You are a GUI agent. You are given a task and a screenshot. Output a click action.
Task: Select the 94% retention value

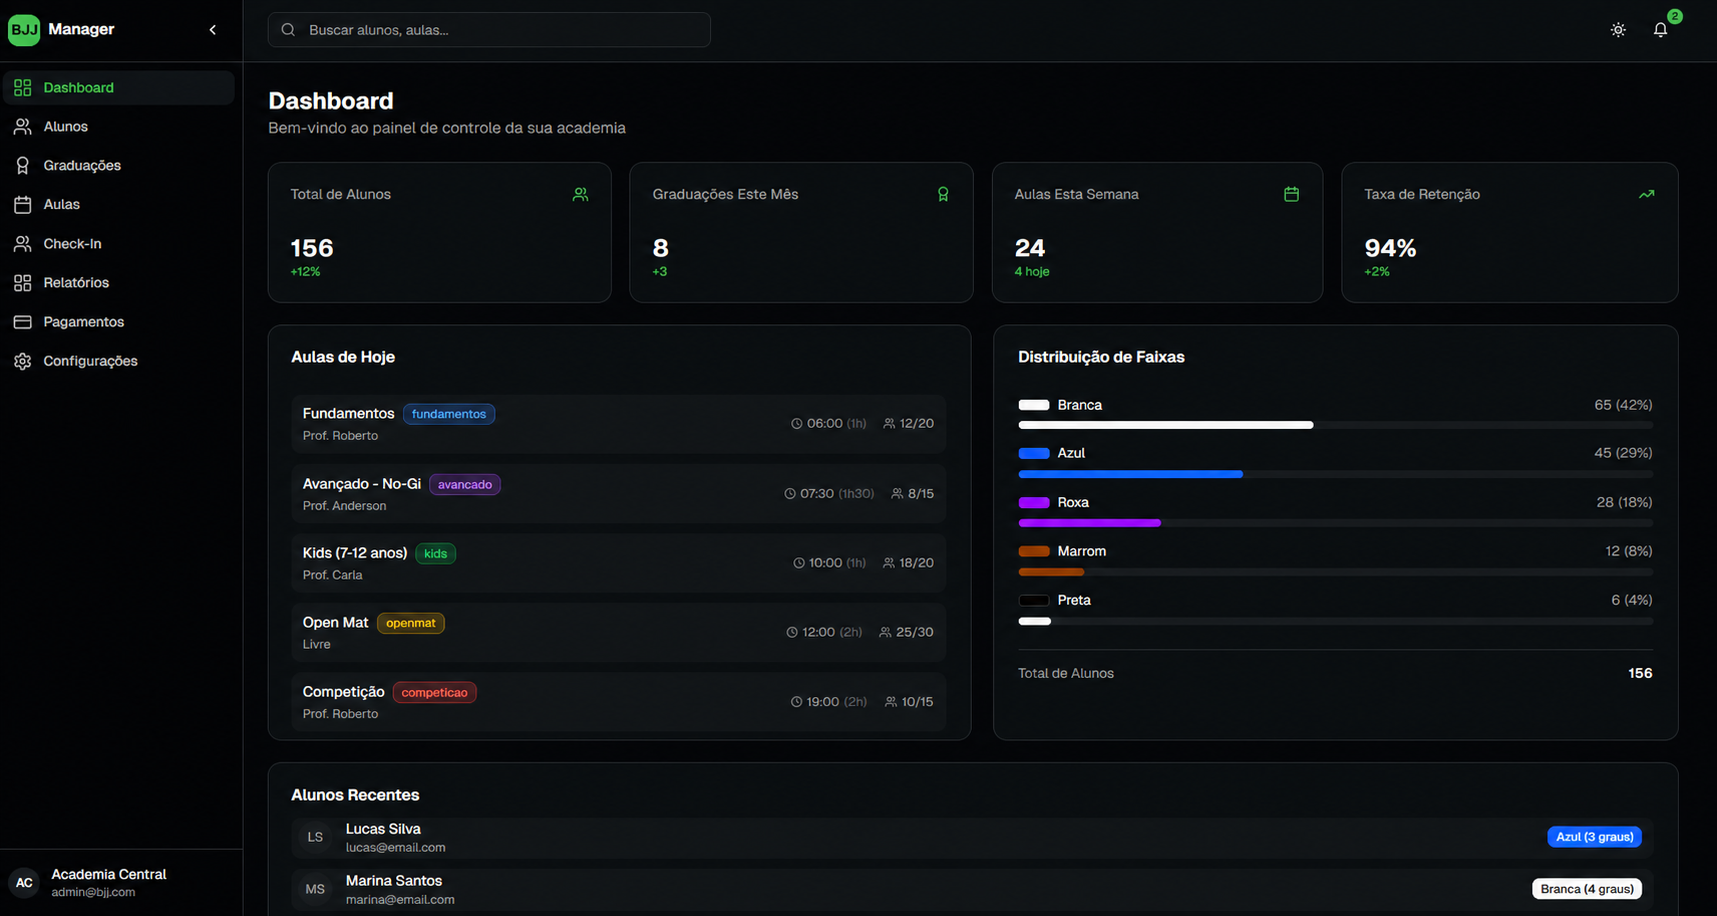tap(1390, 248)
